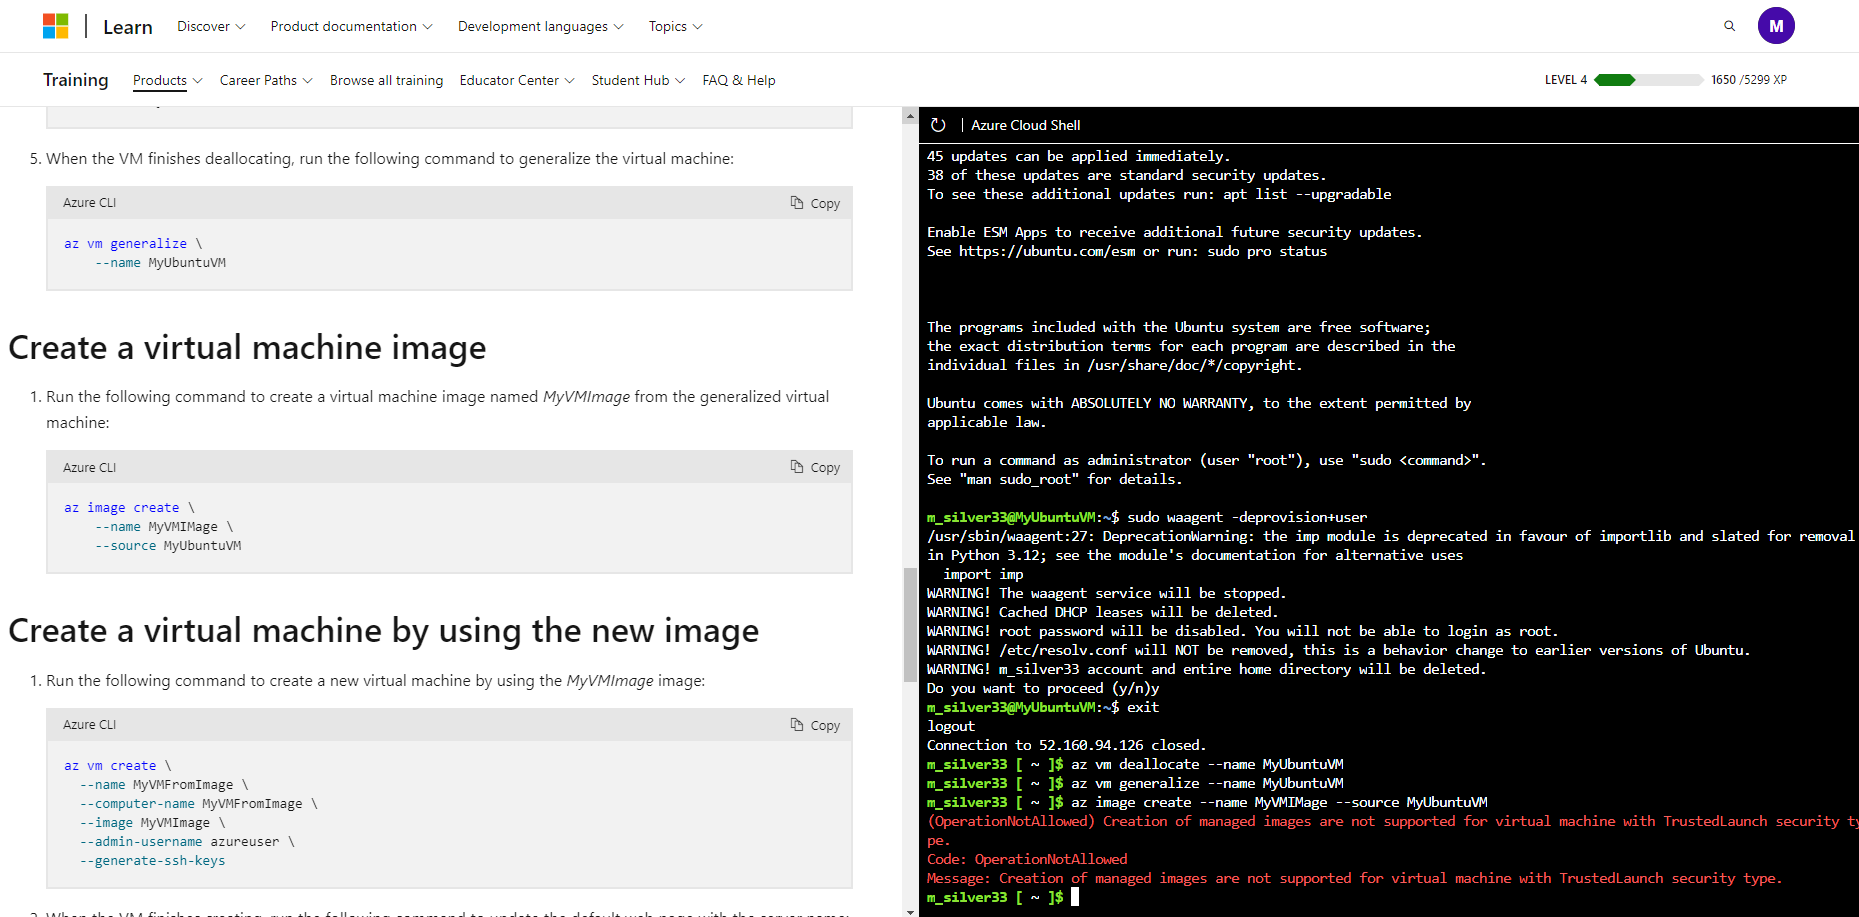Open the search magnifier icon

point(1729,26)
